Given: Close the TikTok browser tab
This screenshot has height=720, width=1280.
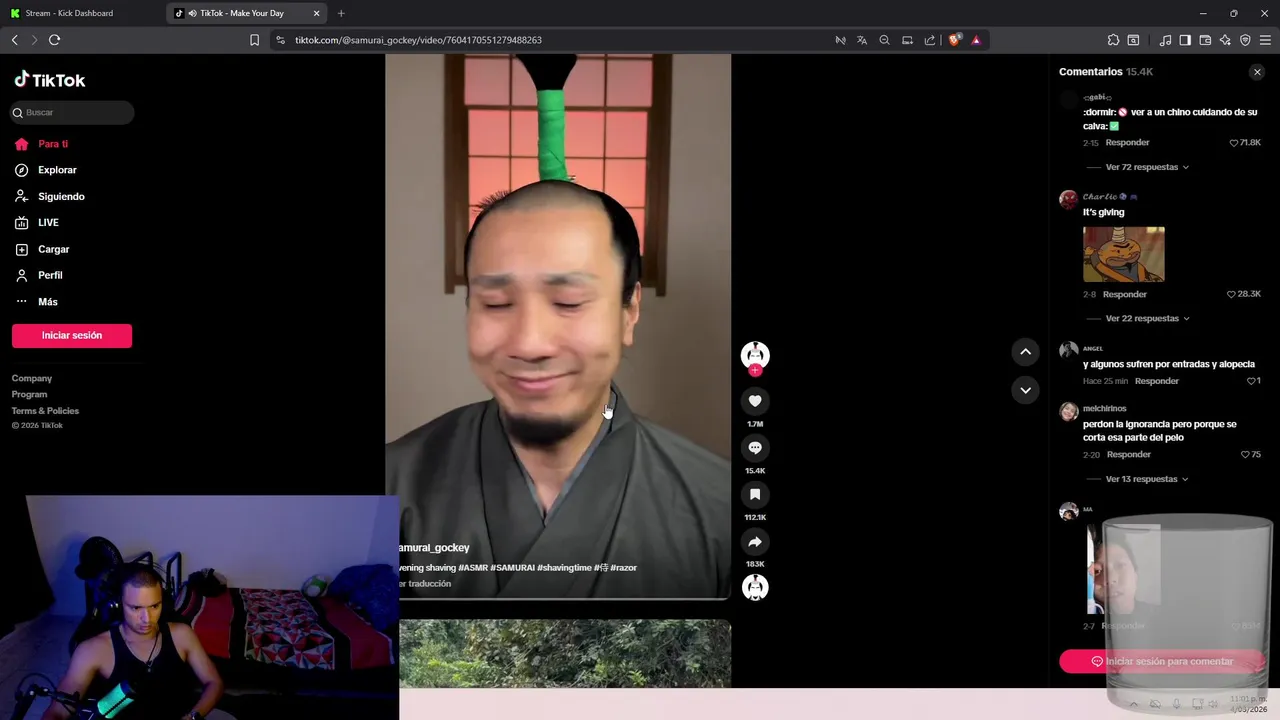Looking at the screenshot, I should coord(317,13).
